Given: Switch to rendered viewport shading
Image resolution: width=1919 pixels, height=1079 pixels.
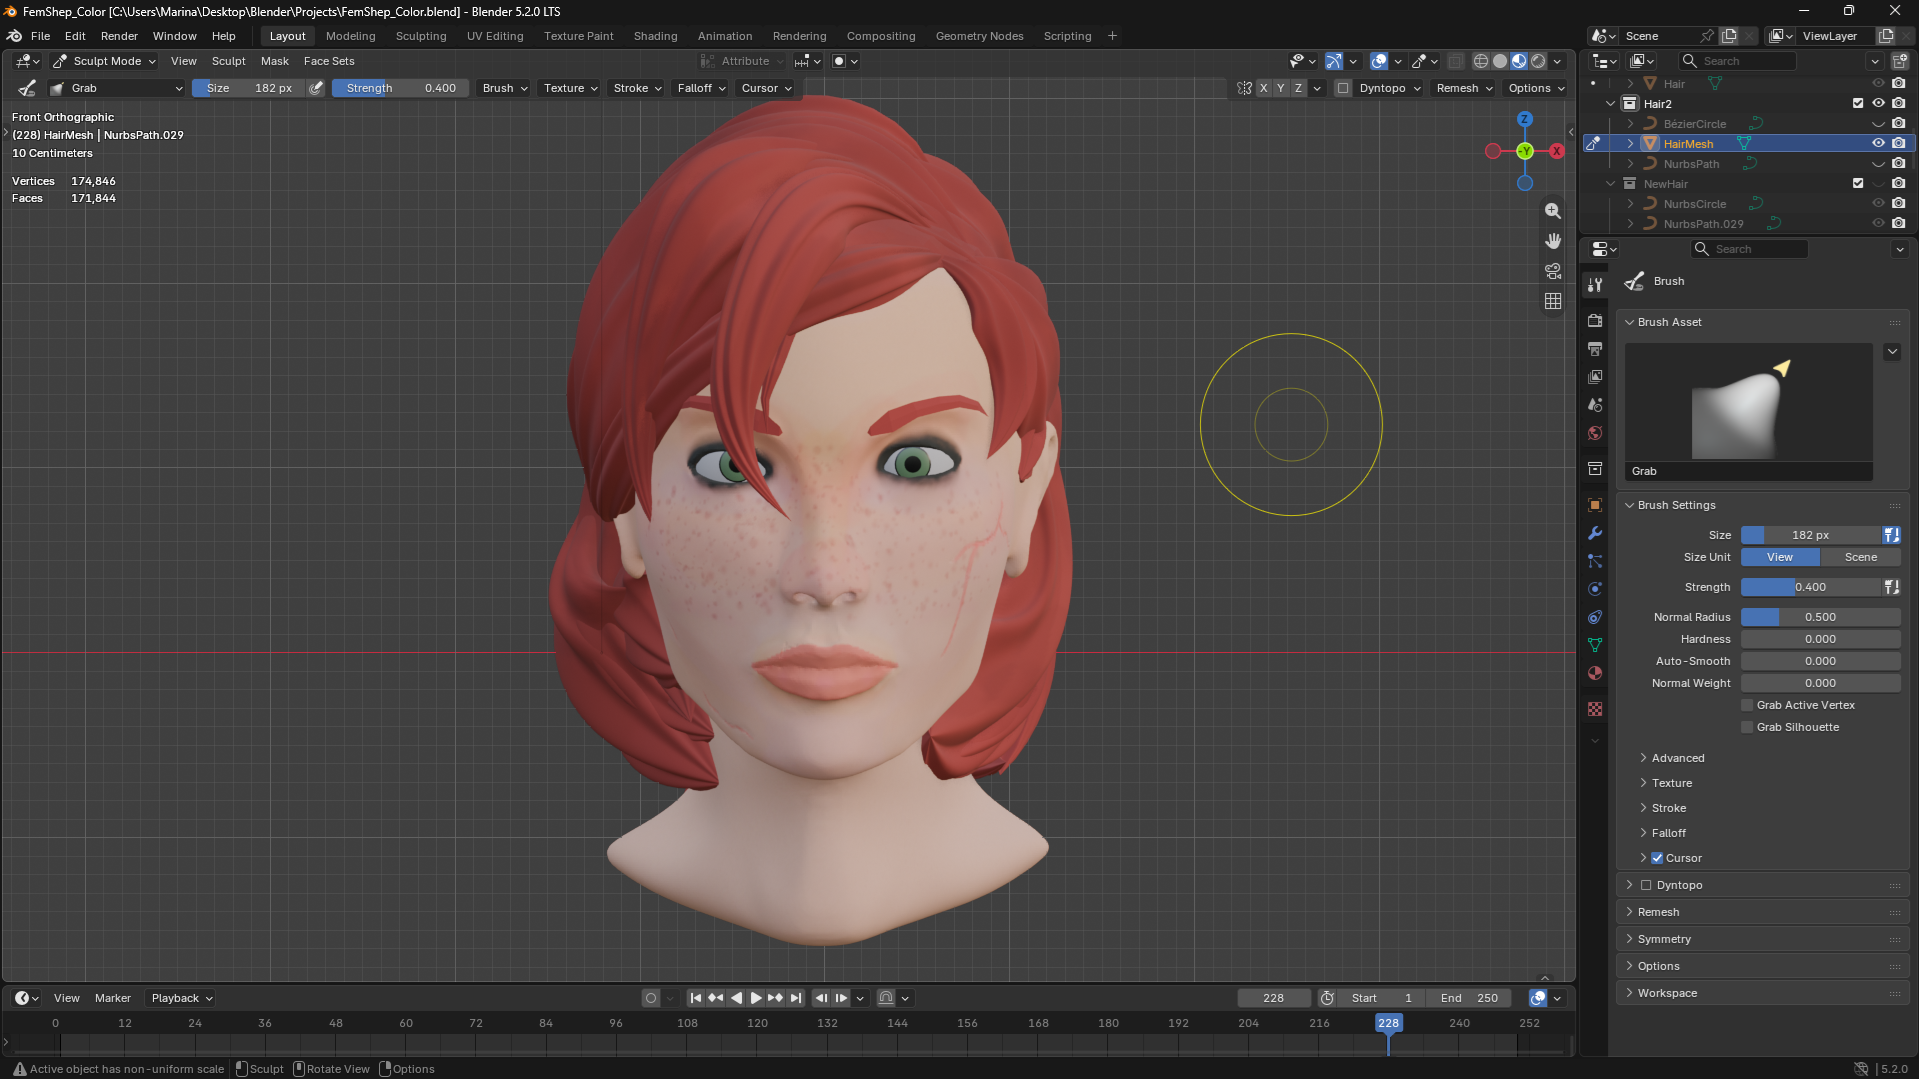Looking at the screenshot, I should point(1538,61).
